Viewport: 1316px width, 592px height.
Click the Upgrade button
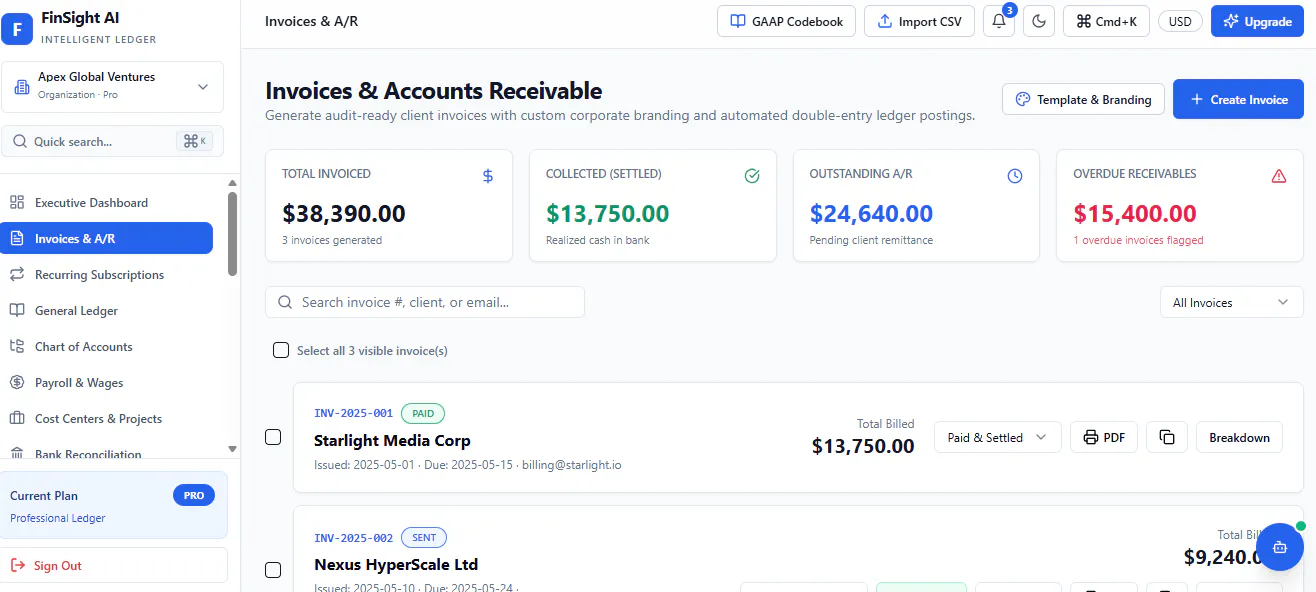pos(1257,21)
